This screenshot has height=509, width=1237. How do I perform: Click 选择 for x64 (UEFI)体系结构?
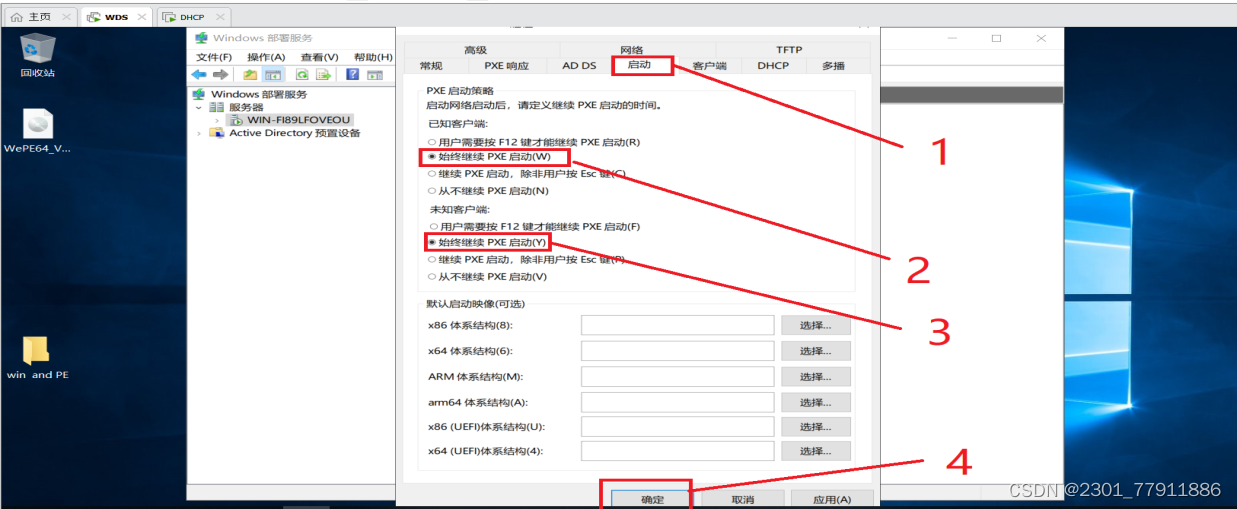click(x=816, y=452)
